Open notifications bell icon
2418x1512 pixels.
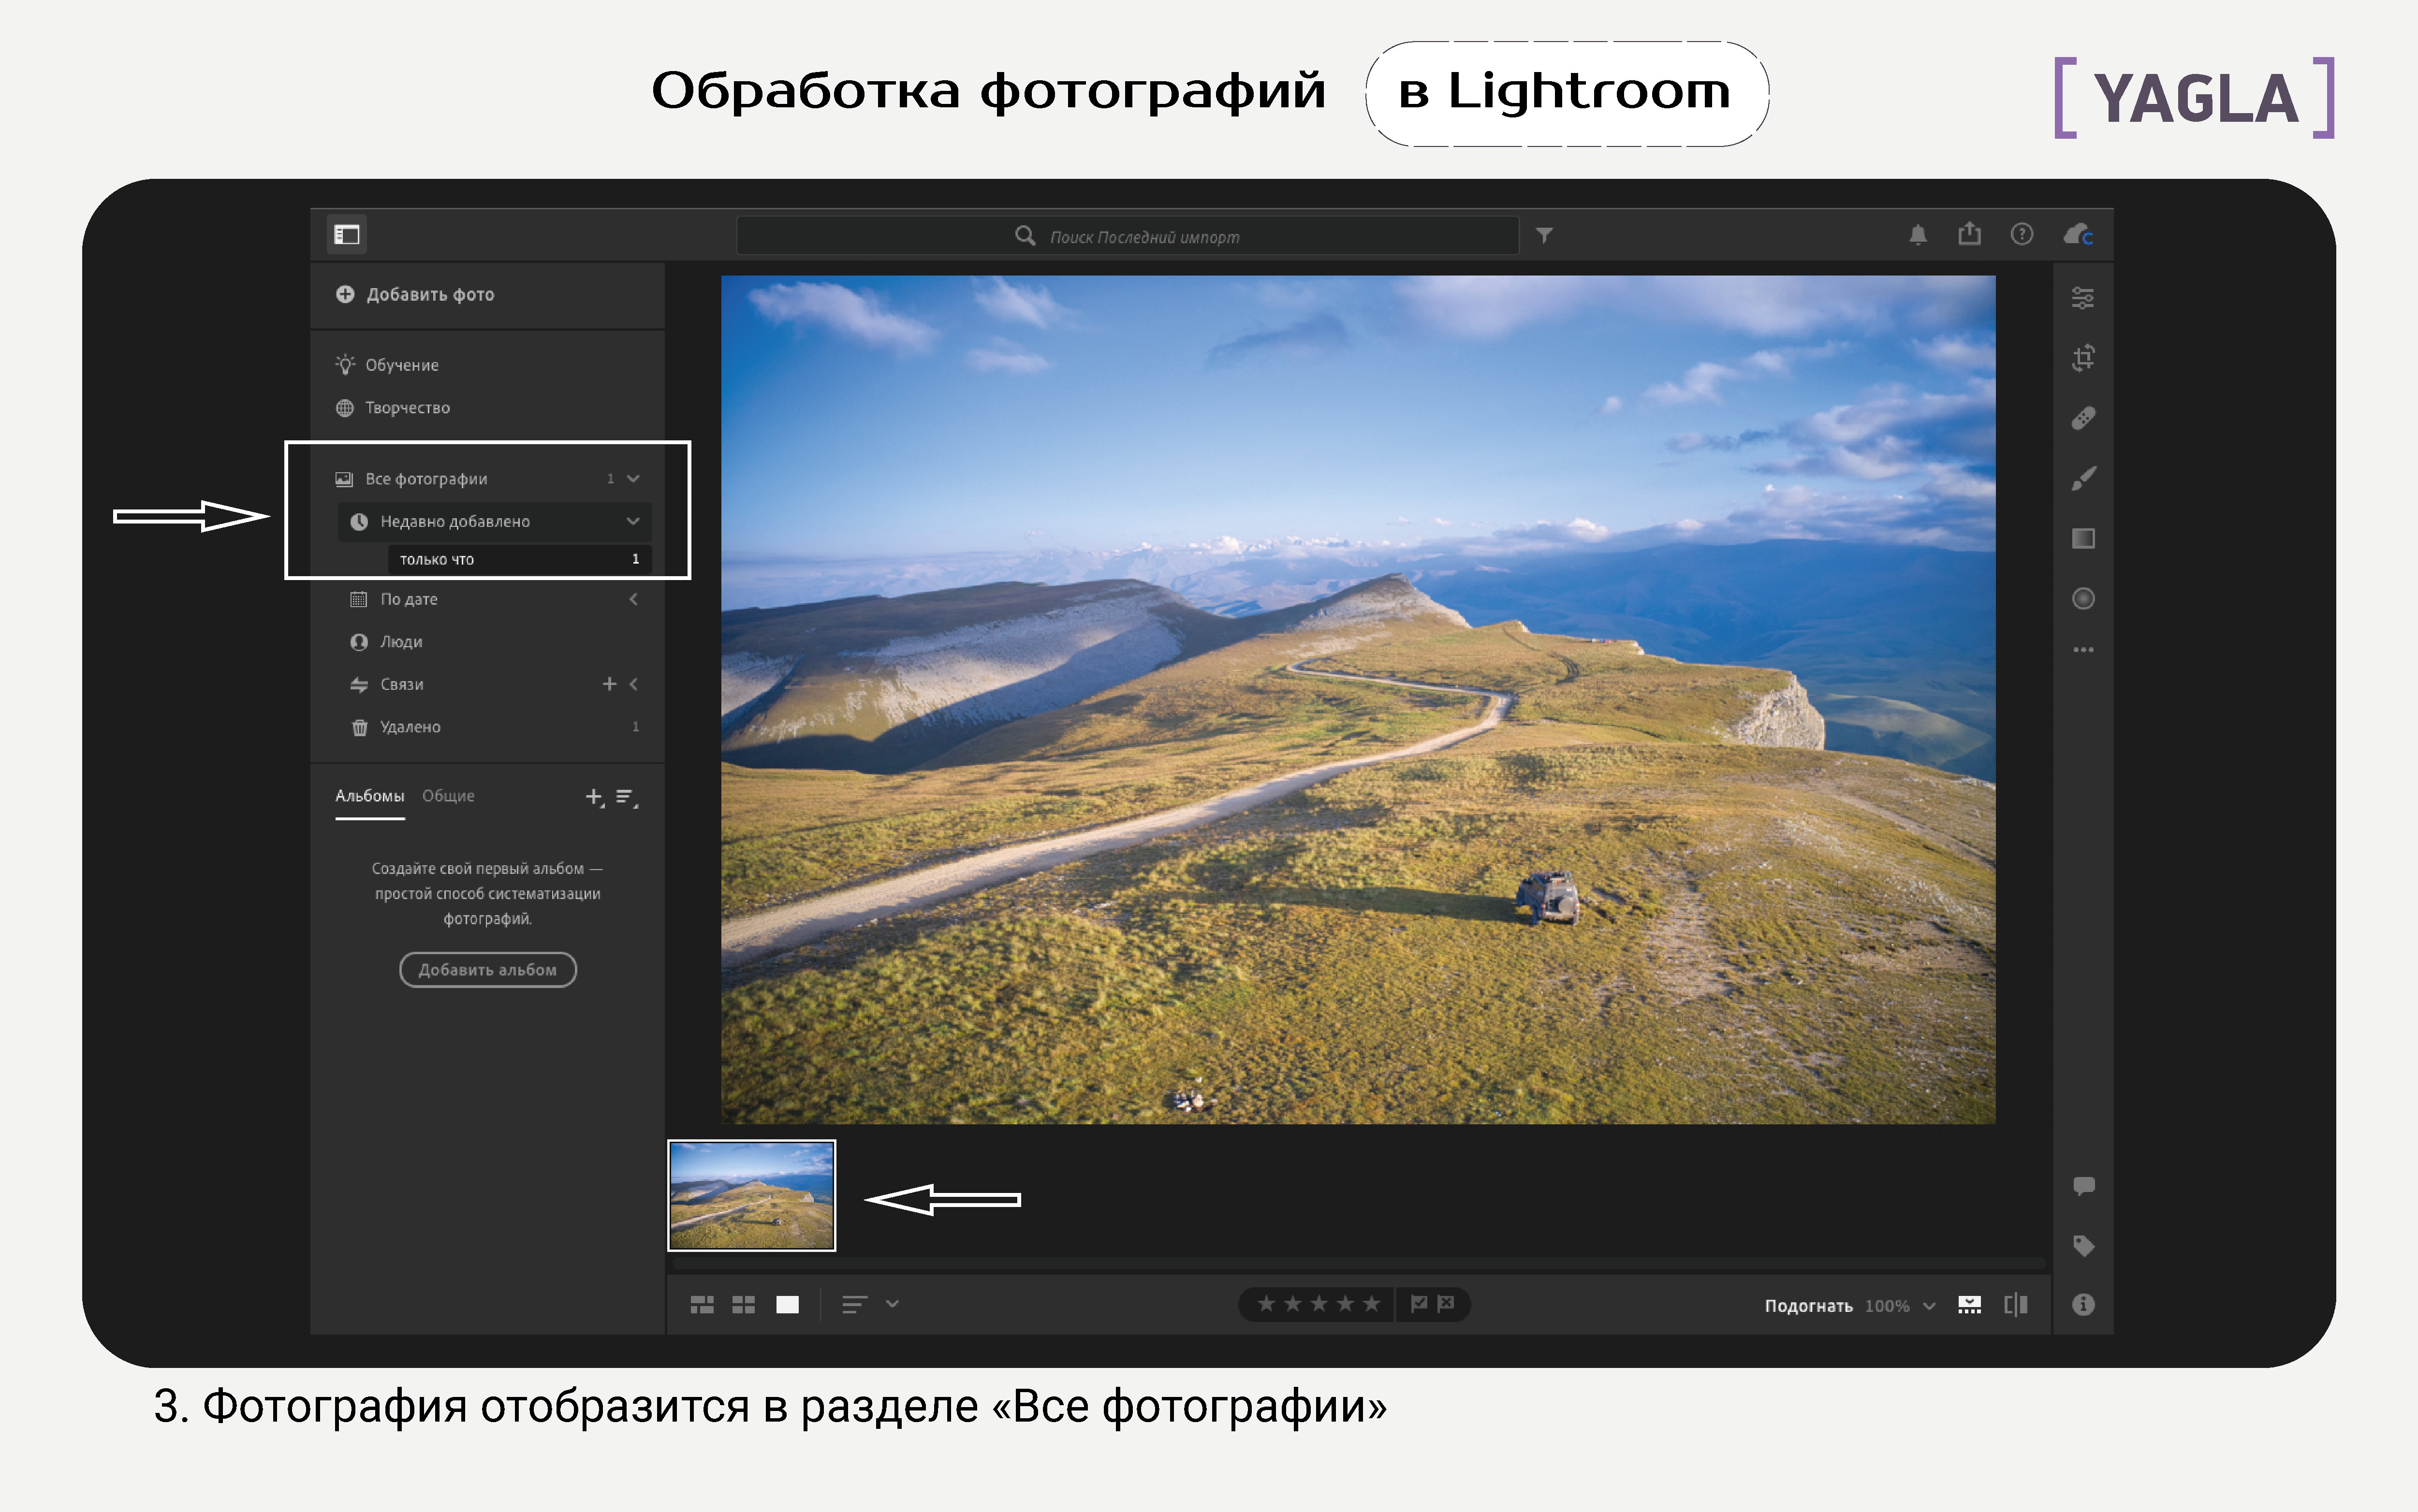[1917, 235]
